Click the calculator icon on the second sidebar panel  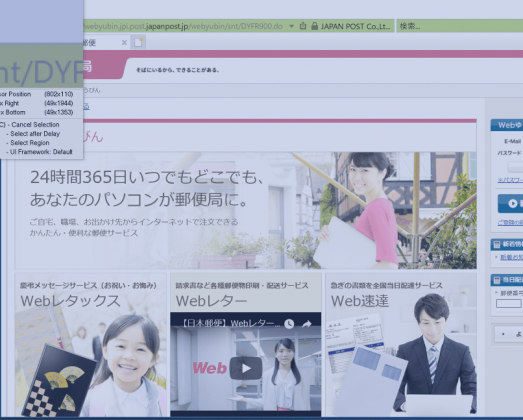[x=497, y=280]
